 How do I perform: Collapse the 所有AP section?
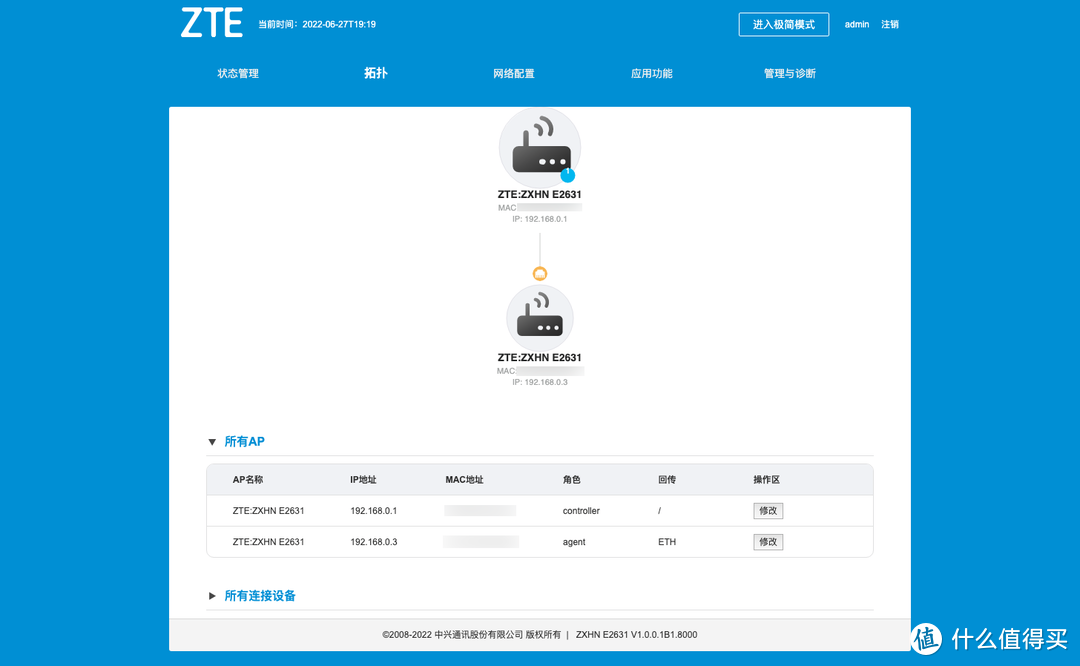240,441
